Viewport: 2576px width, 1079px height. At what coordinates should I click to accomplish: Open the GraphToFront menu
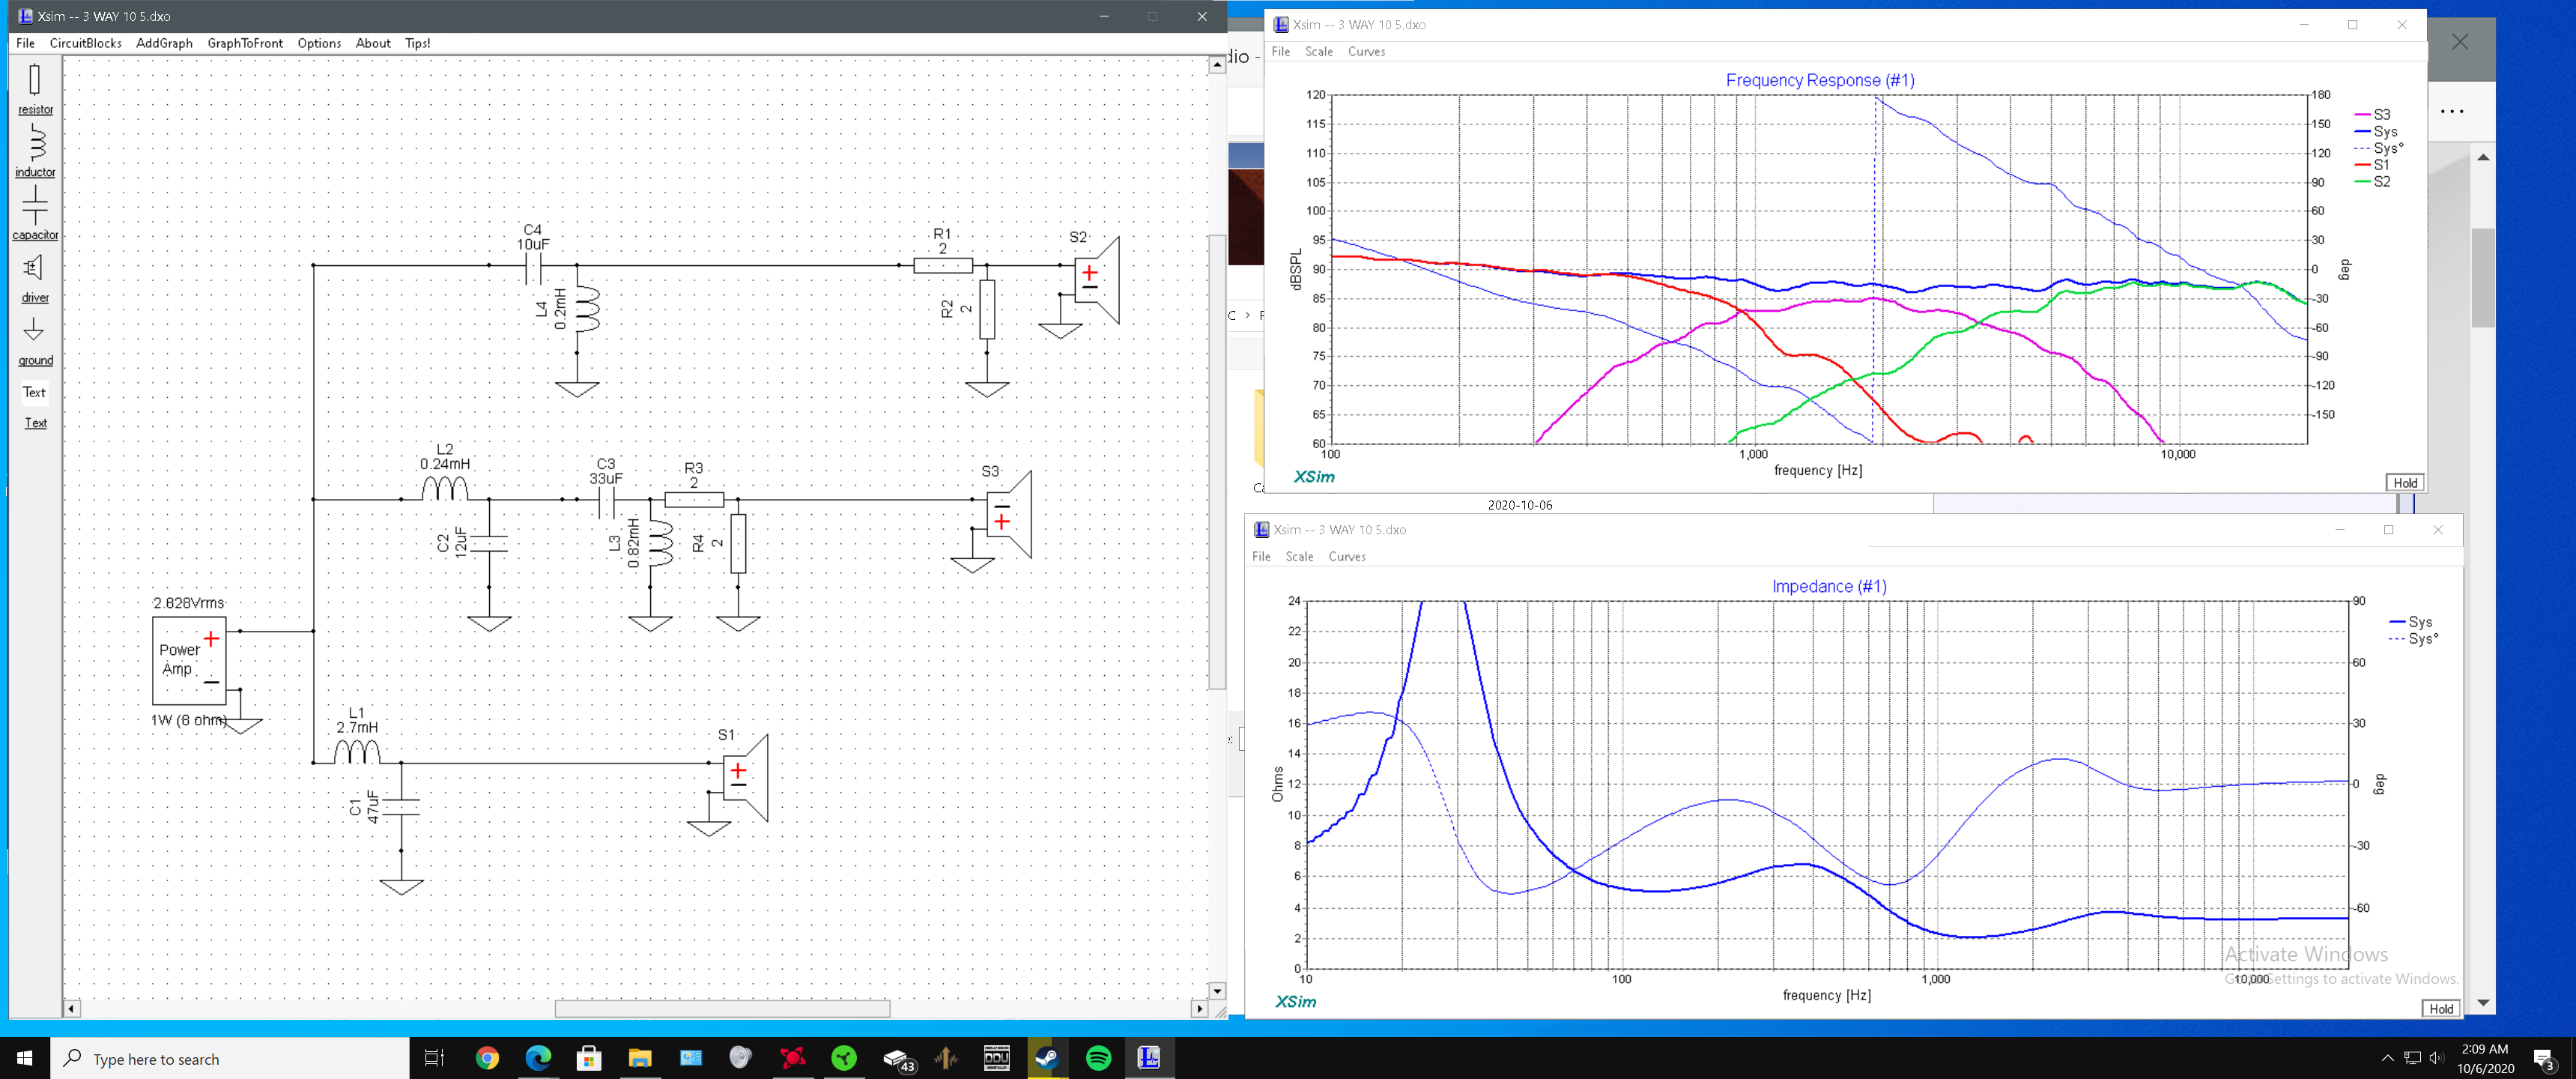click(x=245, y=43)
